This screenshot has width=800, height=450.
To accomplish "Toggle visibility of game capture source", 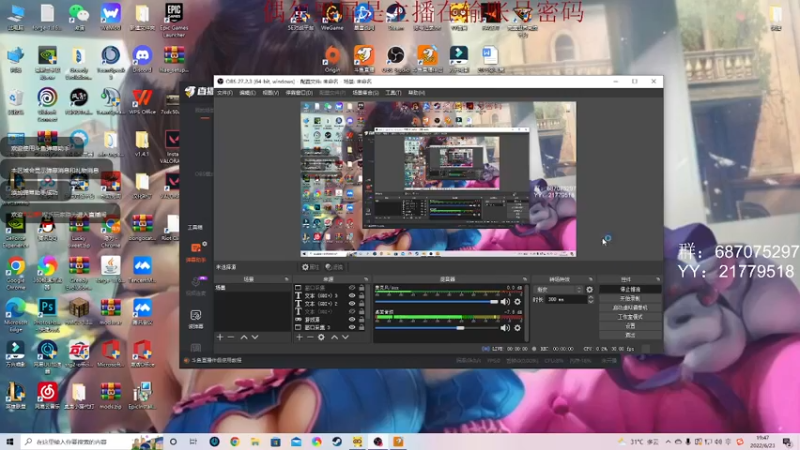I will [352, 319].
